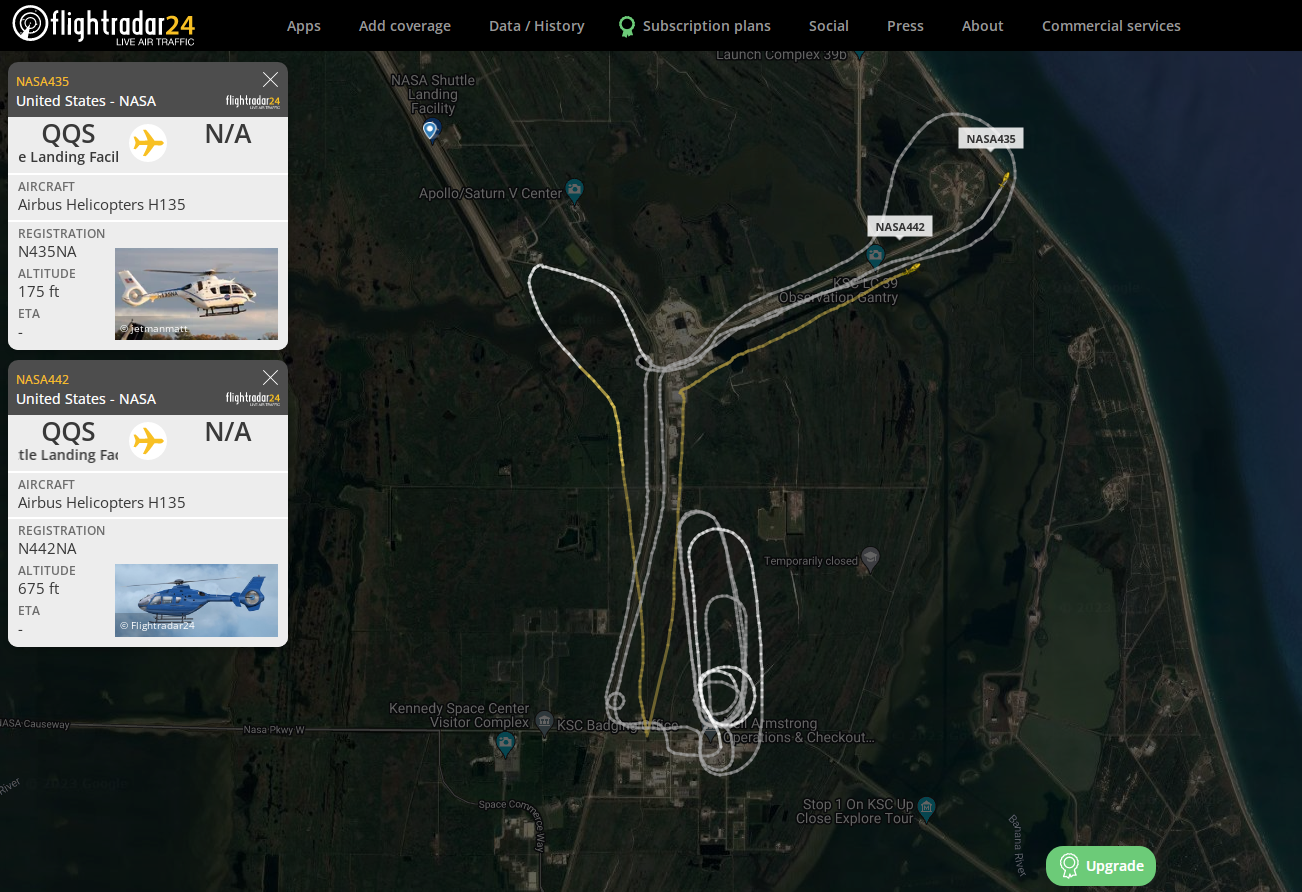Open the white NASA helicopter photo

click(196, 294)
